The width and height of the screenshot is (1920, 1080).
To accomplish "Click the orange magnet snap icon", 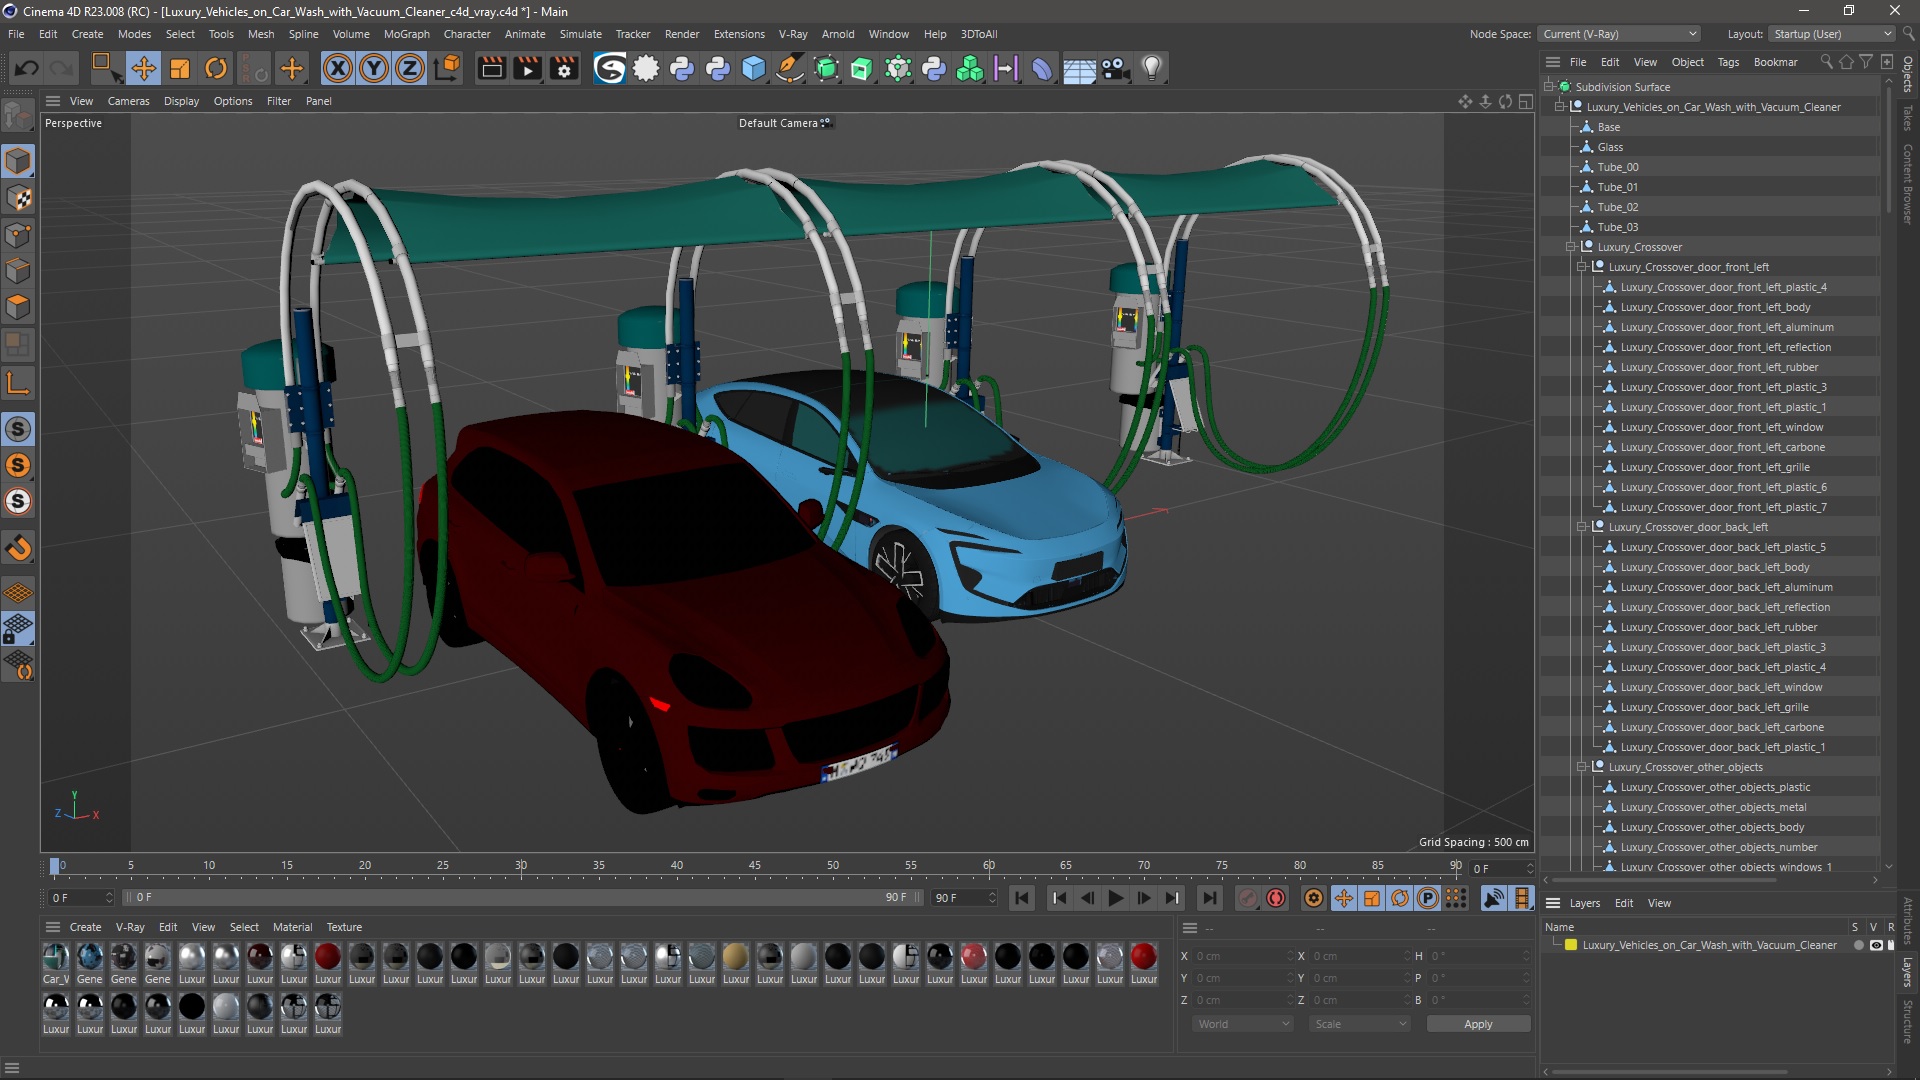I will pos(18,548).
